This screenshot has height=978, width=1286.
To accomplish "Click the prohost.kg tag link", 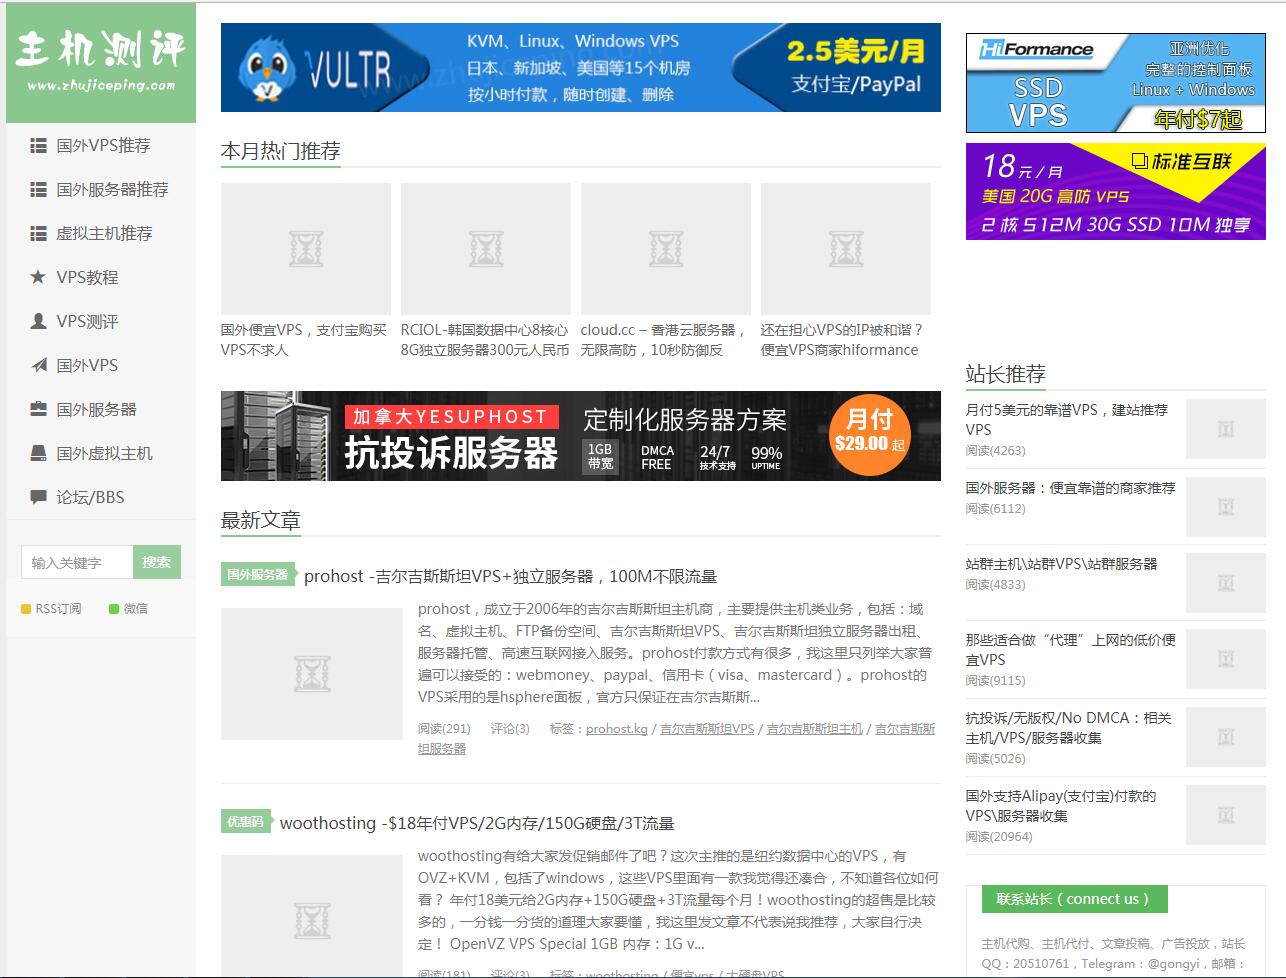I will point(617,729).
